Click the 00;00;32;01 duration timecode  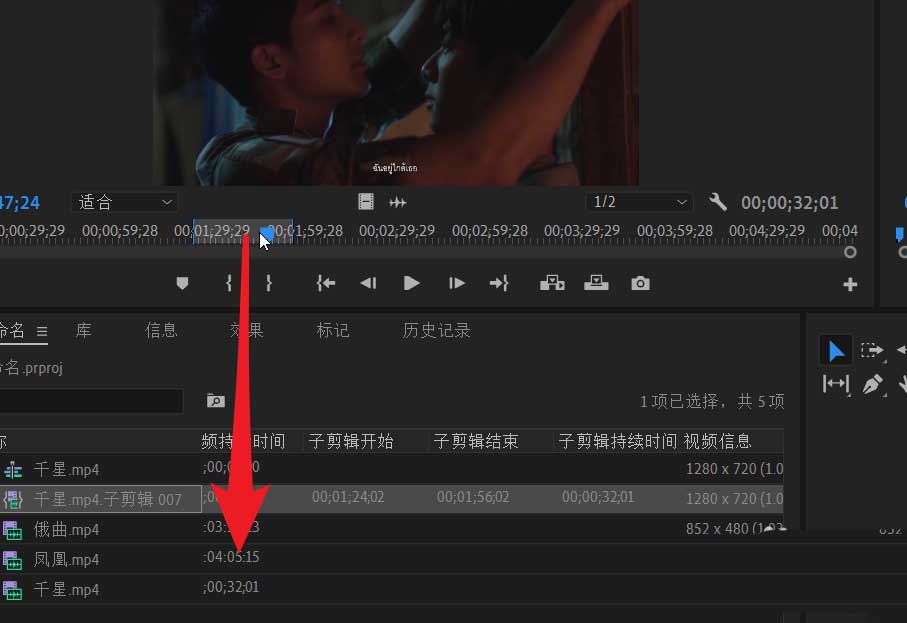point(789,202)
